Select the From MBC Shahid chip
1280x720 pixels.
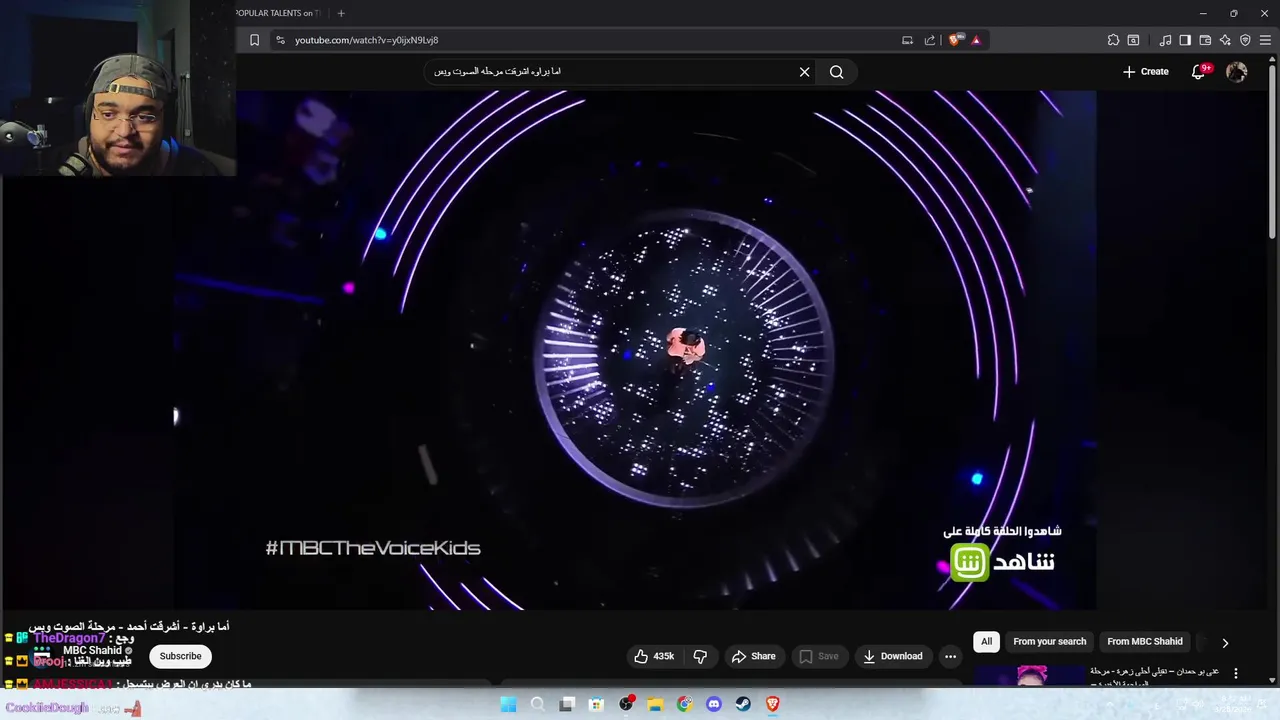(1145, 642)
